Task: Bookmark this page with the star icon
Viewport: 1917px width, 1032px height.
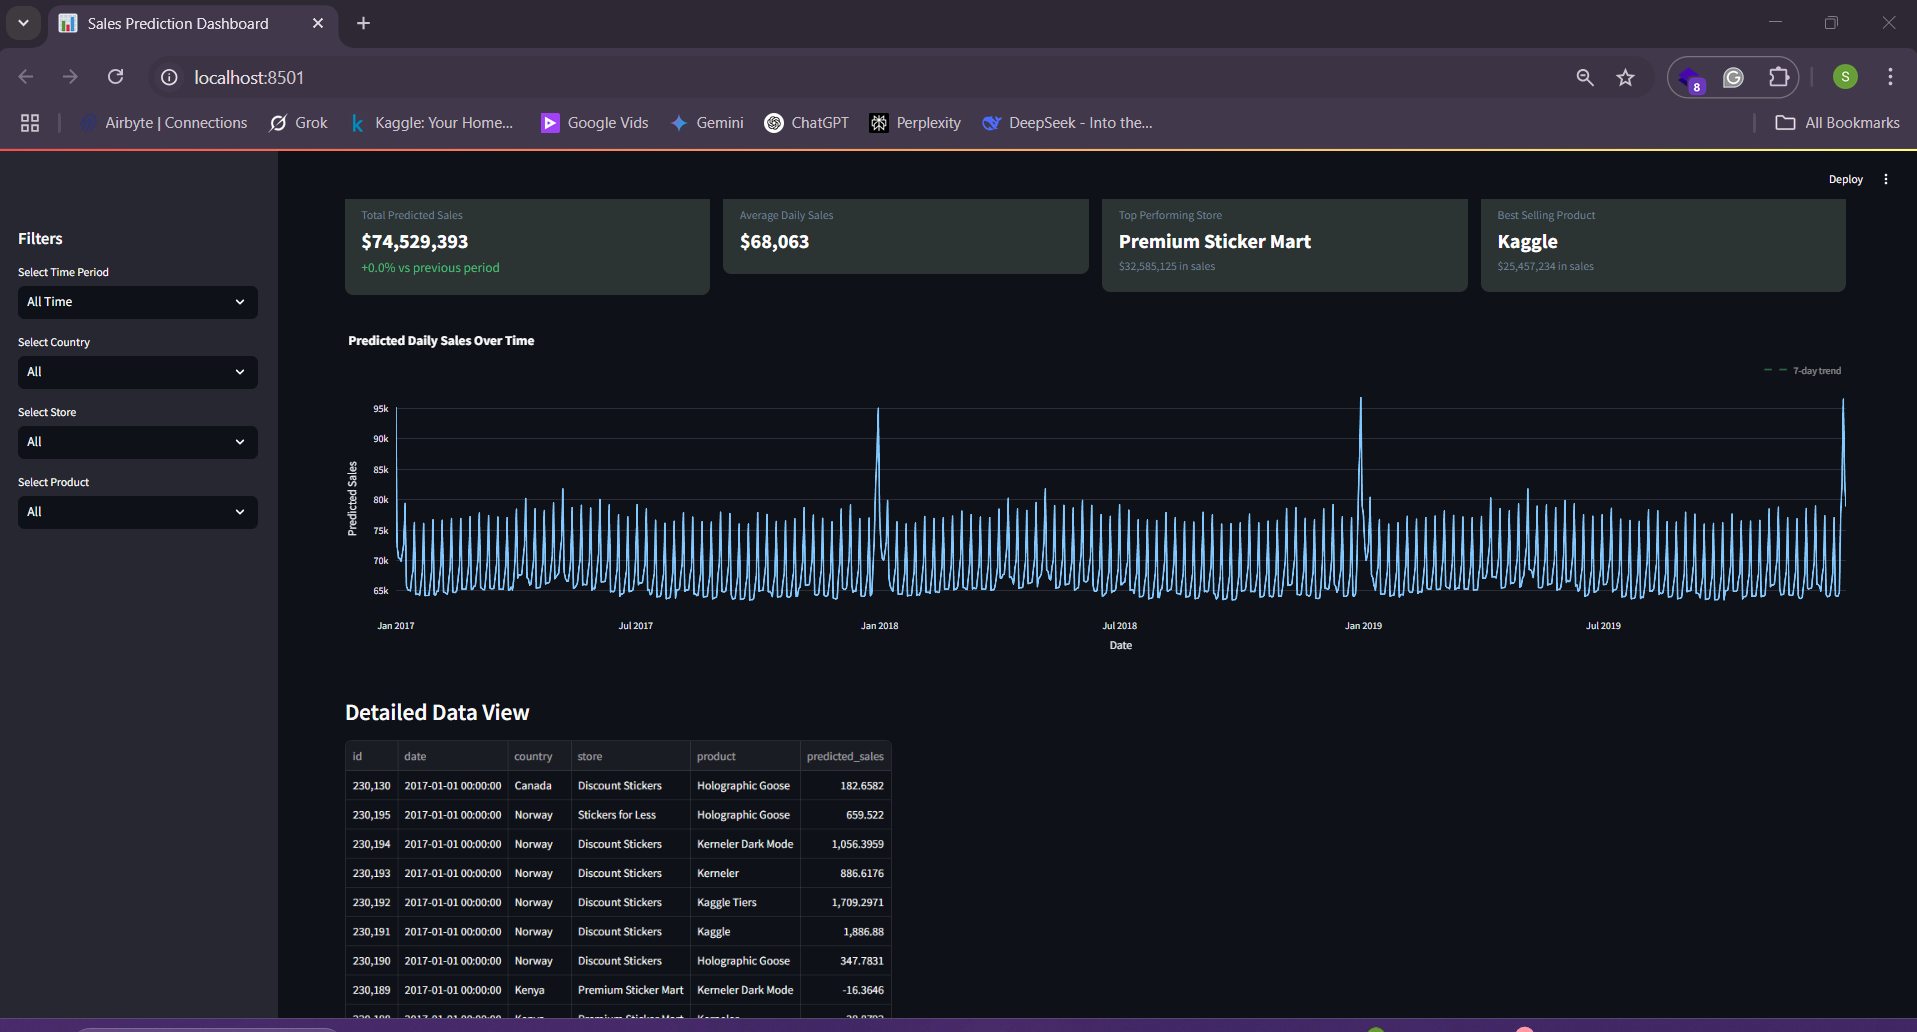Action: (x=1626, y=77)
